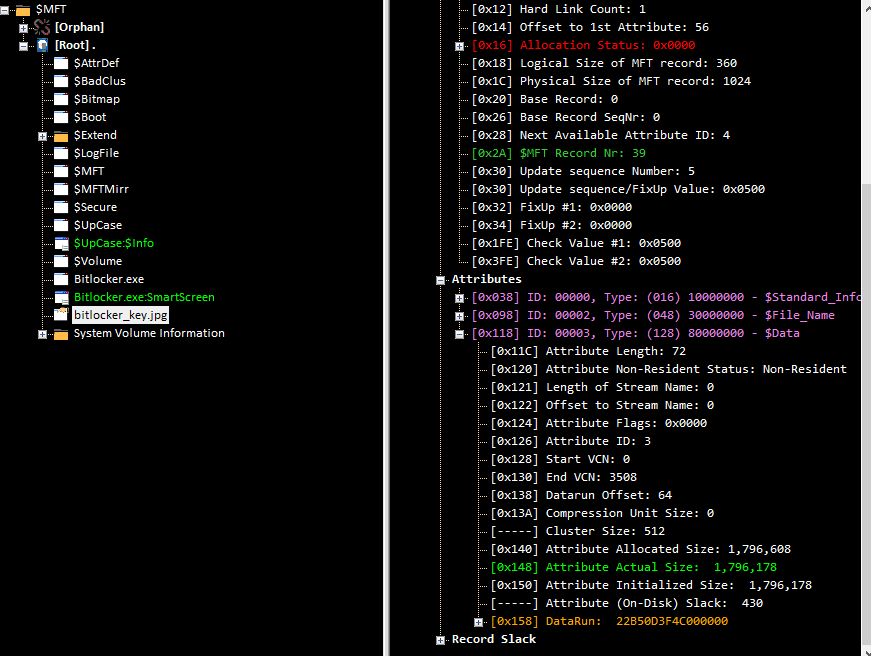Expand the Record Slack section
The image size is (871, 656).
click(441, 639)
